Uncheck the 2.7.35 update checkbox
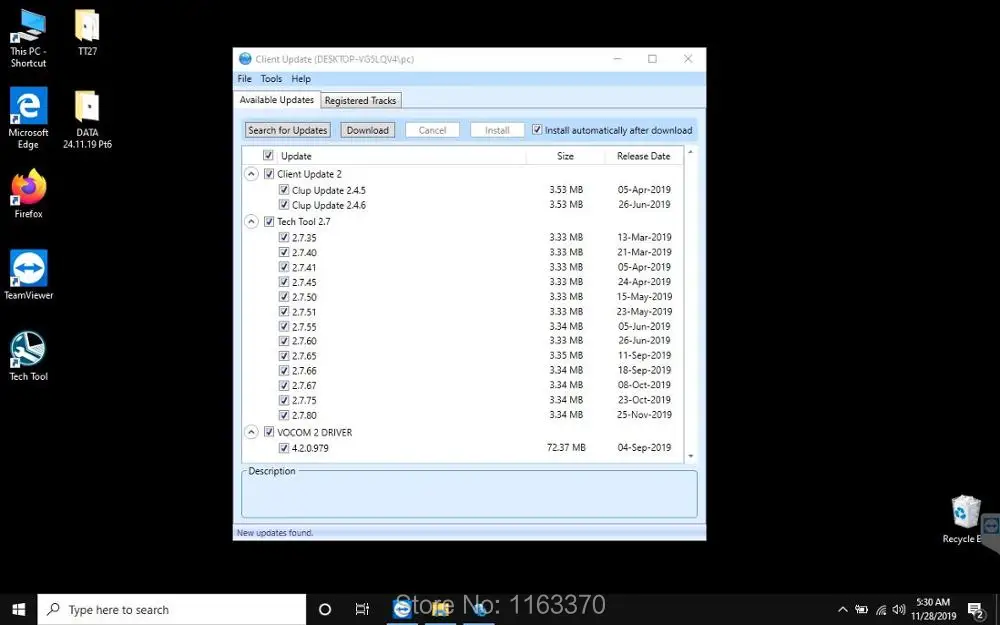The height and width of the screenshot is (625, 1000). pyautogui.click(x=284, y=237)
